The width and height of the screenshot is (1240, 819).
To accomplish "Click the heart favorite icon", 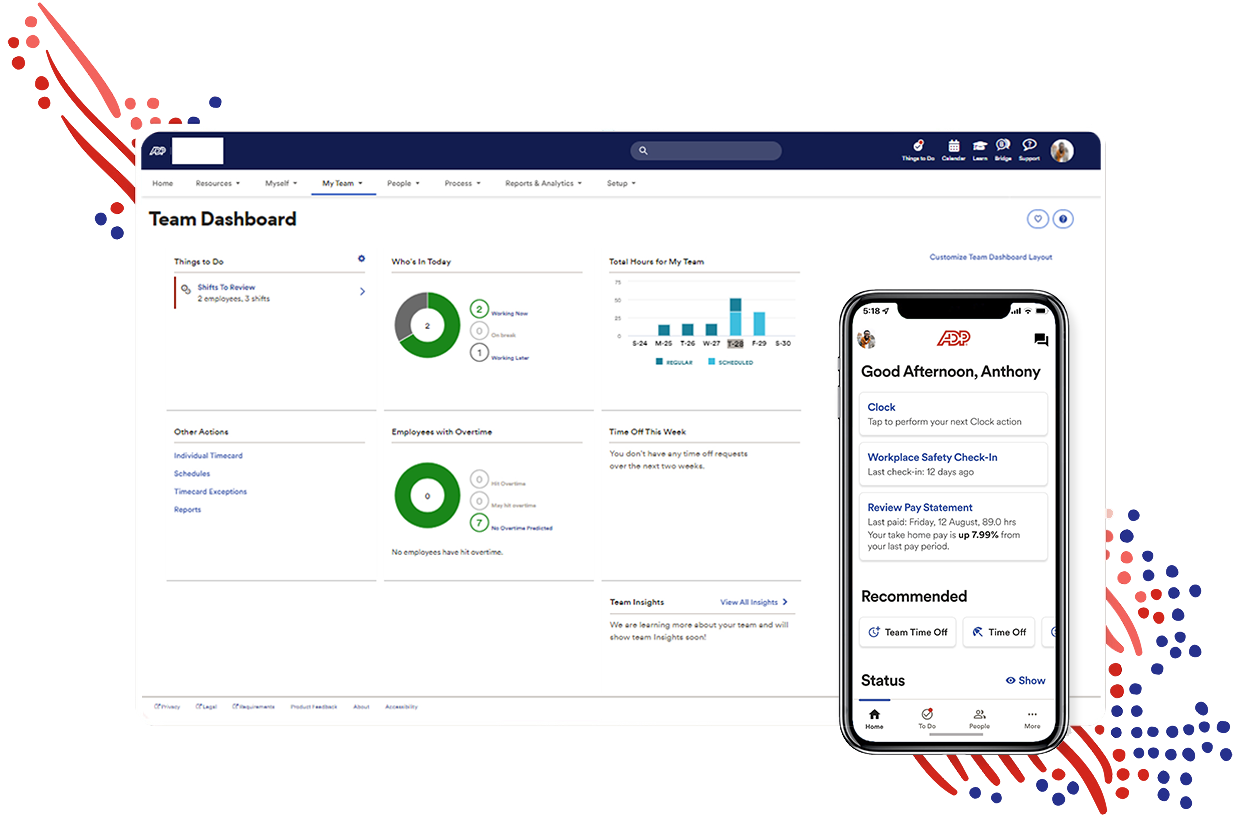I will click(x=1038, y=219).
